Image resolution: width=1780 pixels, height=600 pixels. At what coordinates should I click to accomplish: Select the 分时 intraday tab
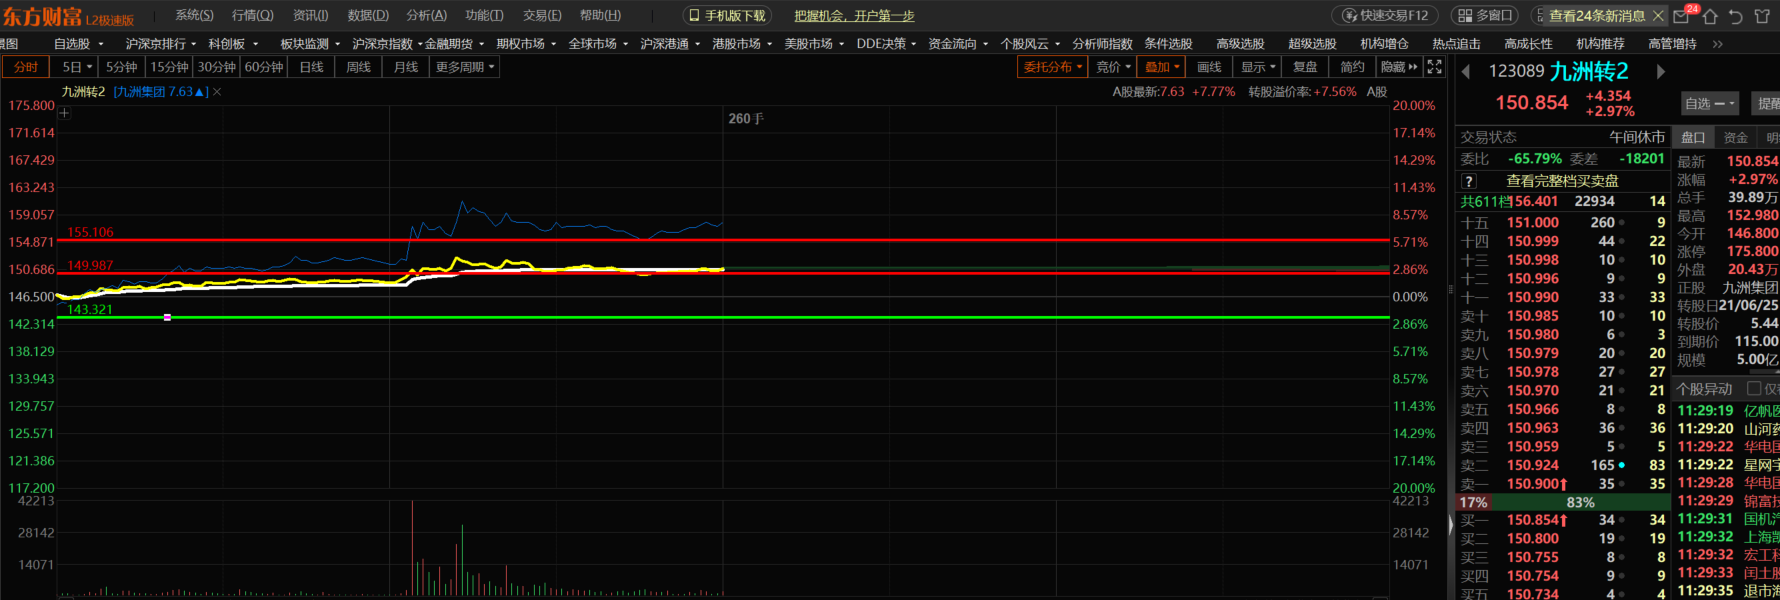pos(26,67)
